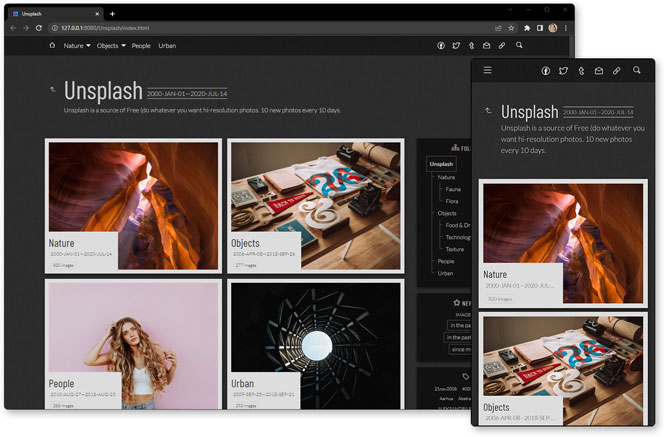
Task: Click the email envelope icon in desktop header
Action: pos(487,46)
